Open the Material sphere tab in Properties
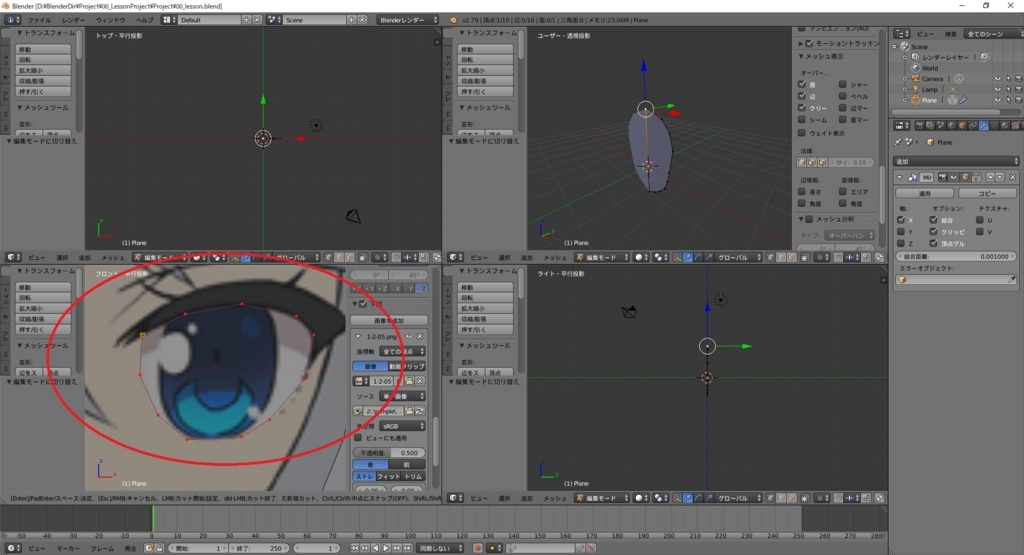 click(1004, 125)
